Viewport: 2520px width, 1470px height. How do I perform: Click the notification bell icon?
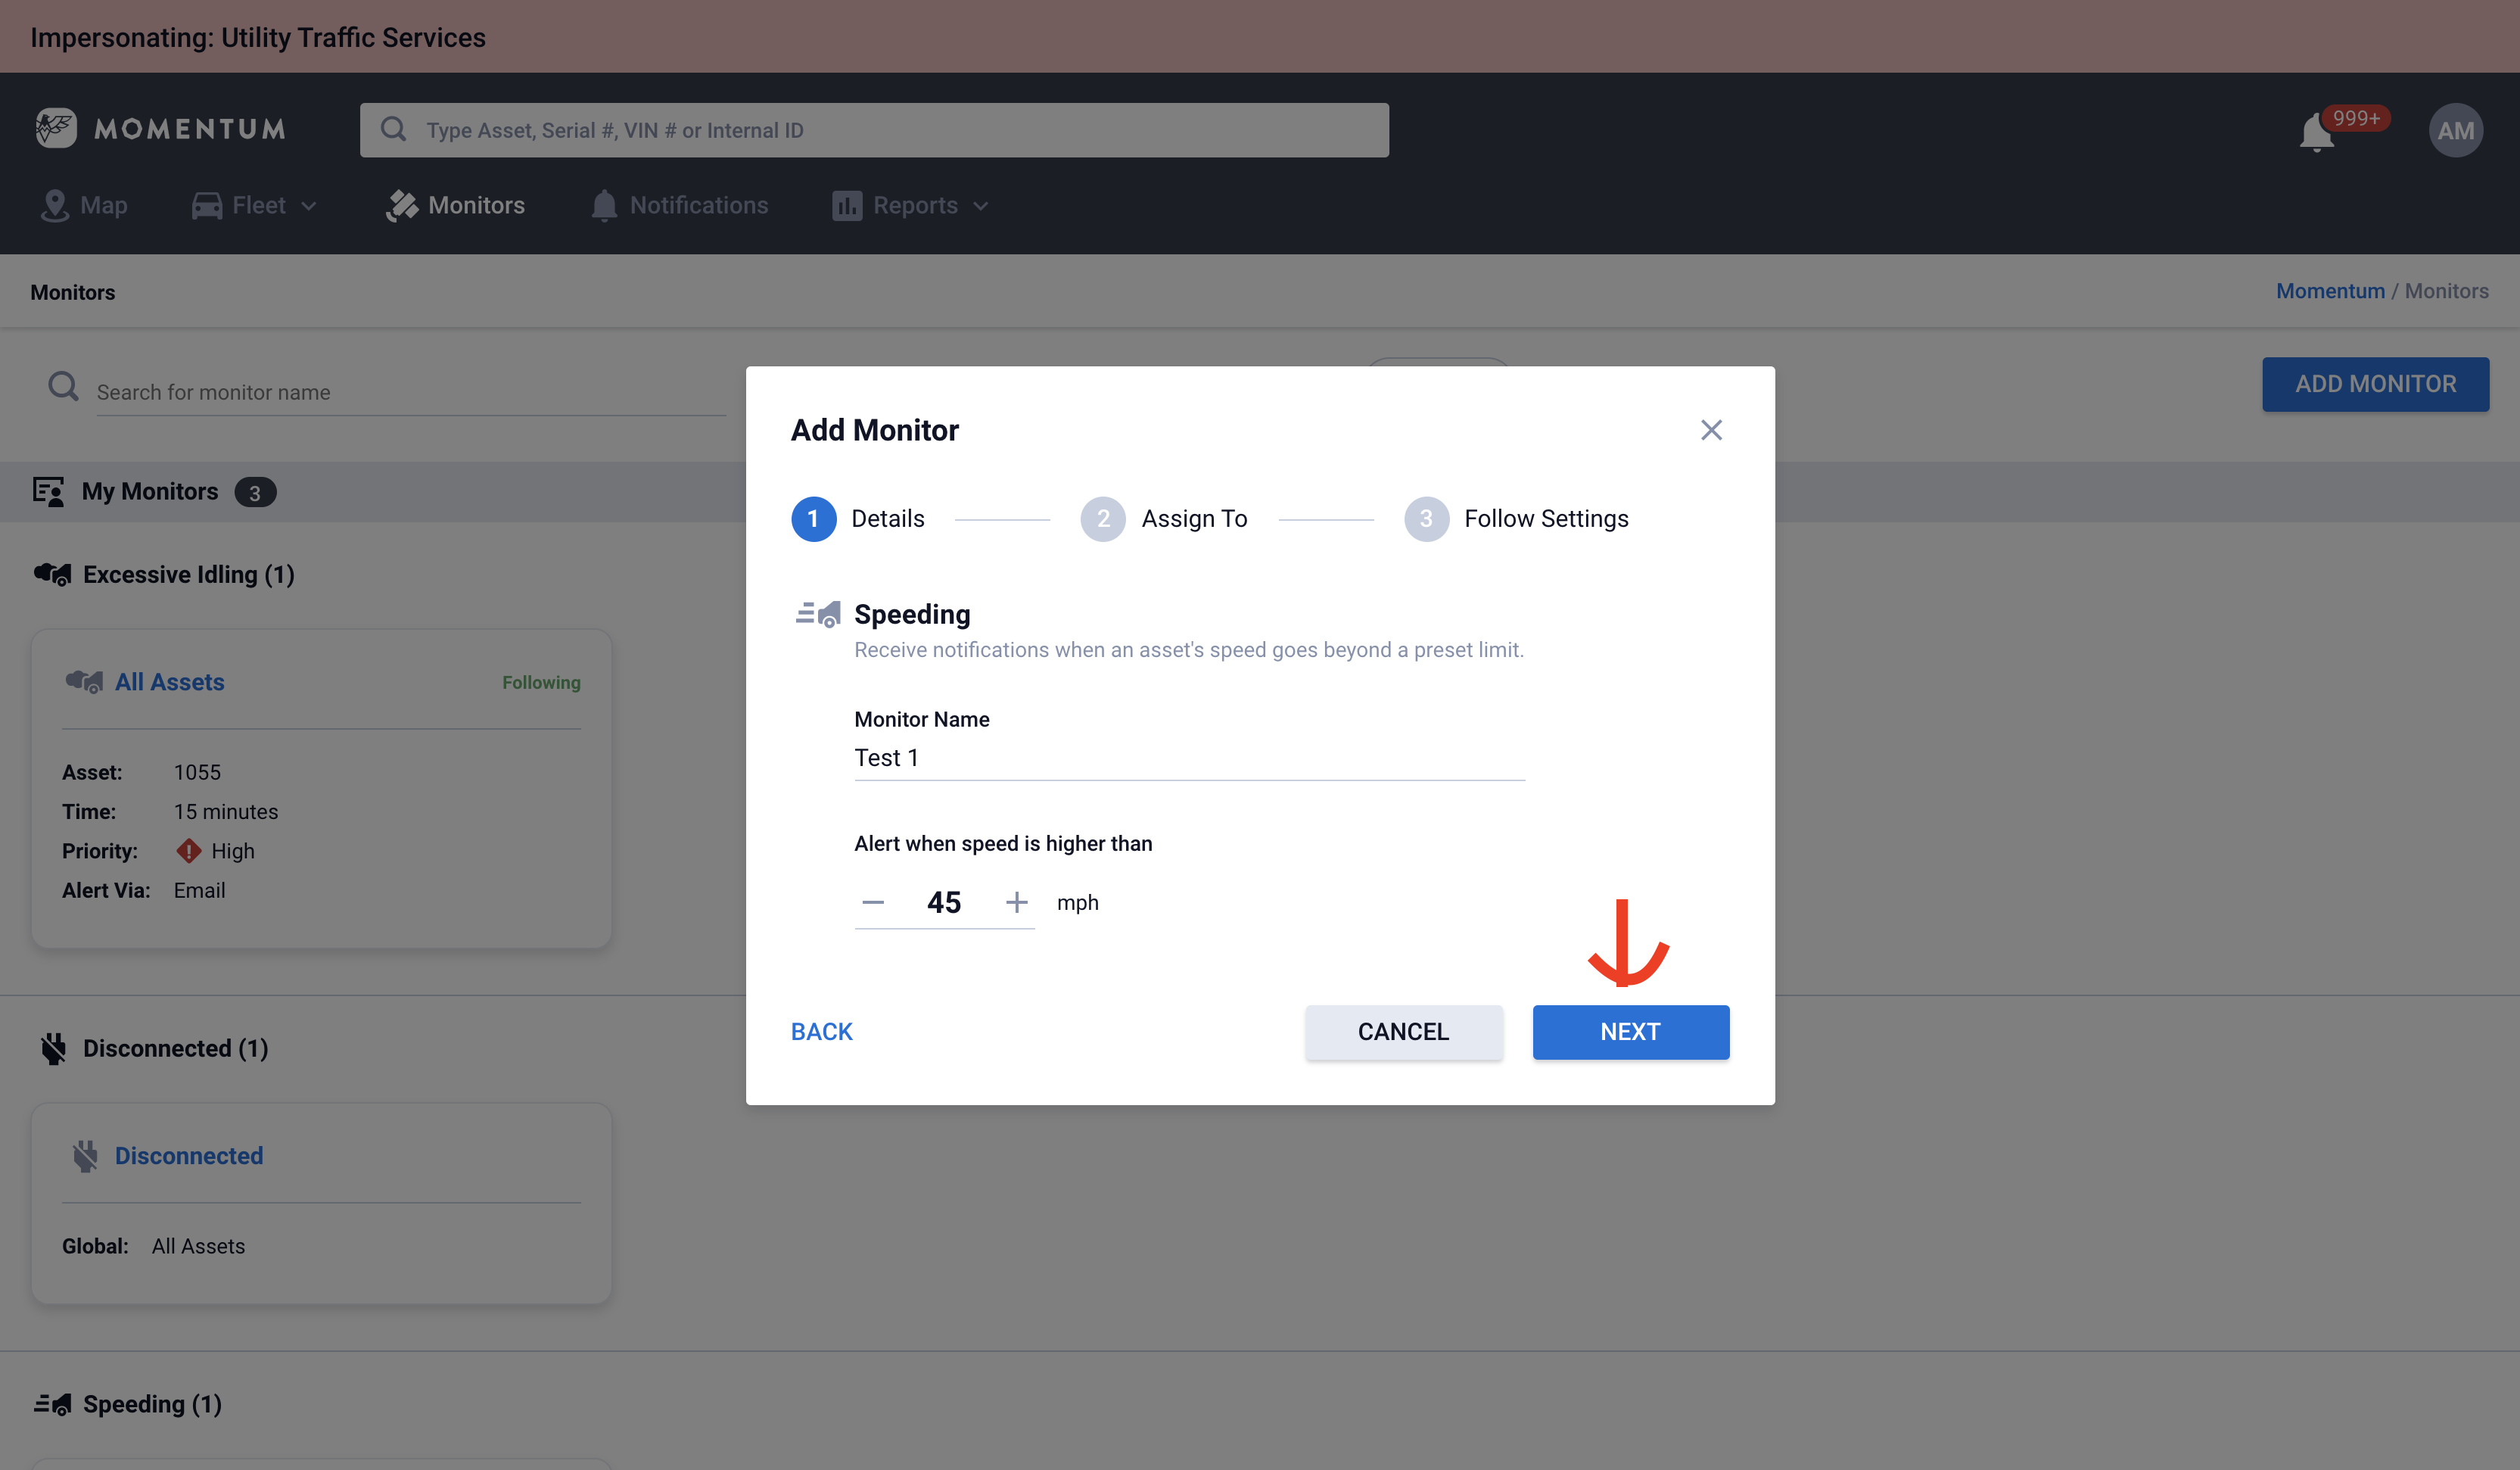tap(2316, 133)
